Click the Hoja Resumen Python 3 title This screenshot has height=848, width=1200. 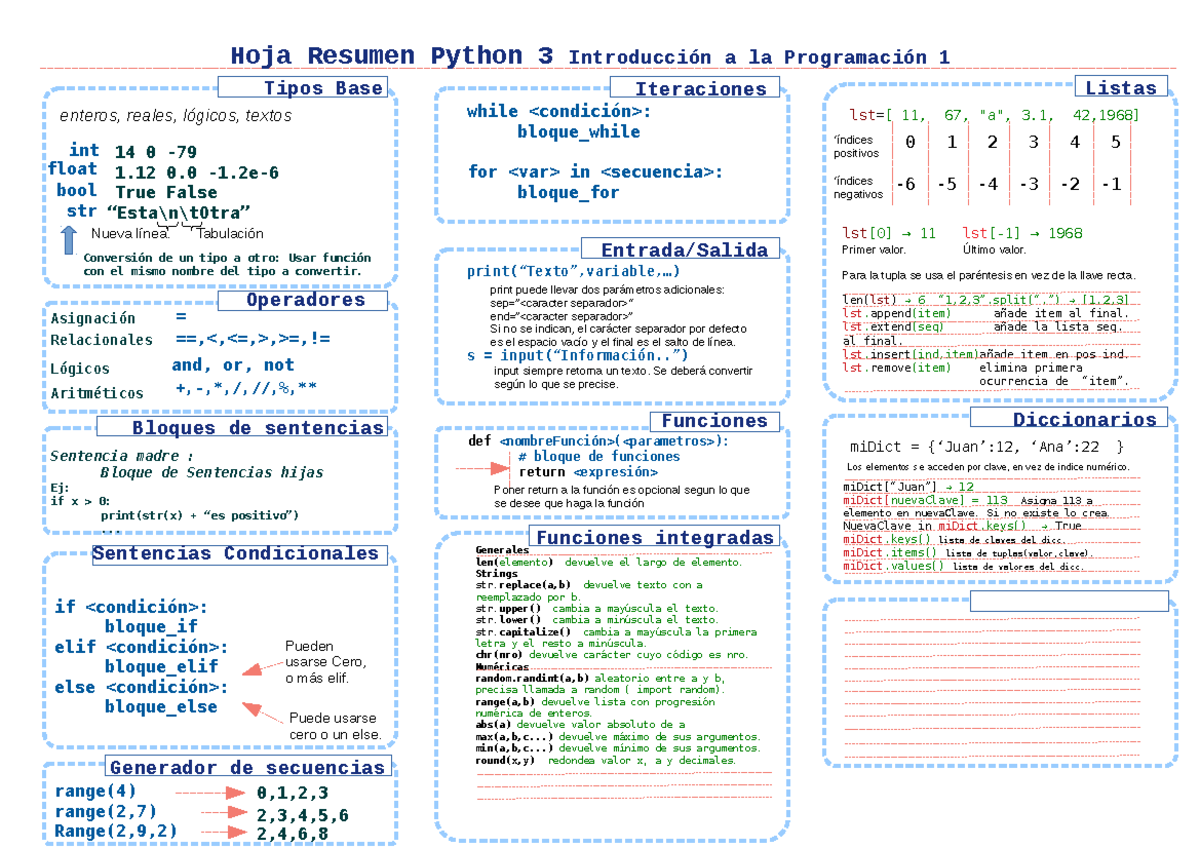click(x=391, y=56)
